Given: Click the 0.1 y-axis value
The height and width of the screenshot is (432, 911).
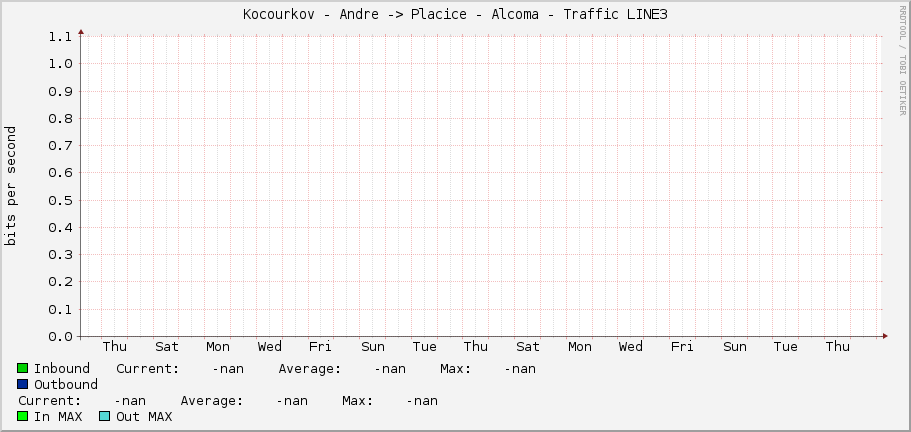Looking at the screenshot, I should click(x=60, y=309).
